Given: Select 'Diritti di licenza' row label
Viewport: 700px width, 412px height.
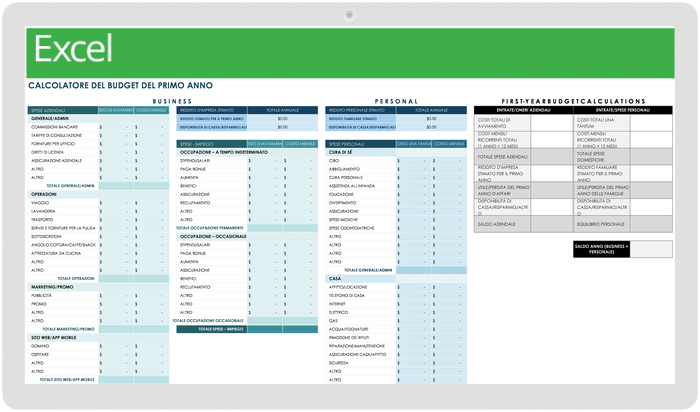Looking at the screenshot, I should 47,153.
